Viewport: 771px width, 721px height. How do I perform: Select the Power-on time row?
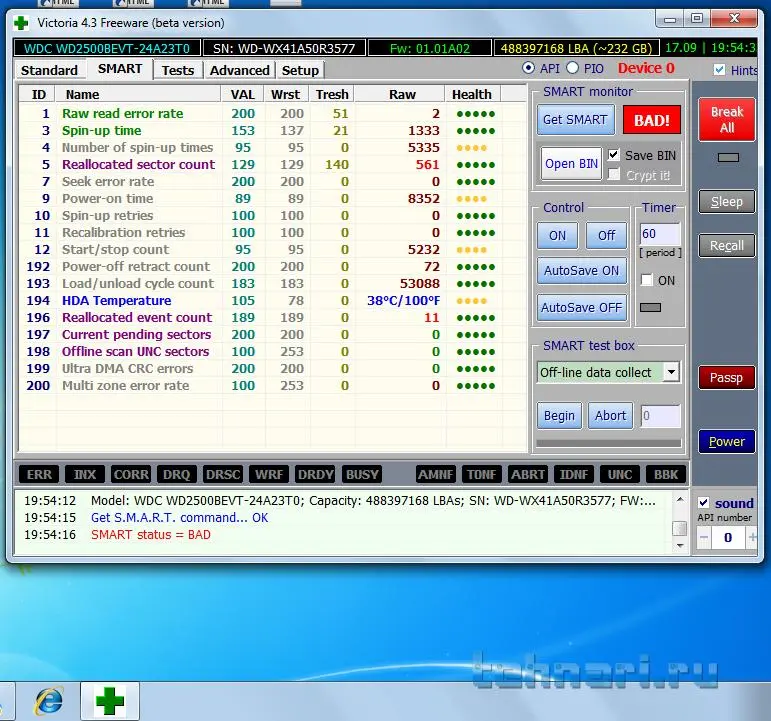tap(272, 199)
